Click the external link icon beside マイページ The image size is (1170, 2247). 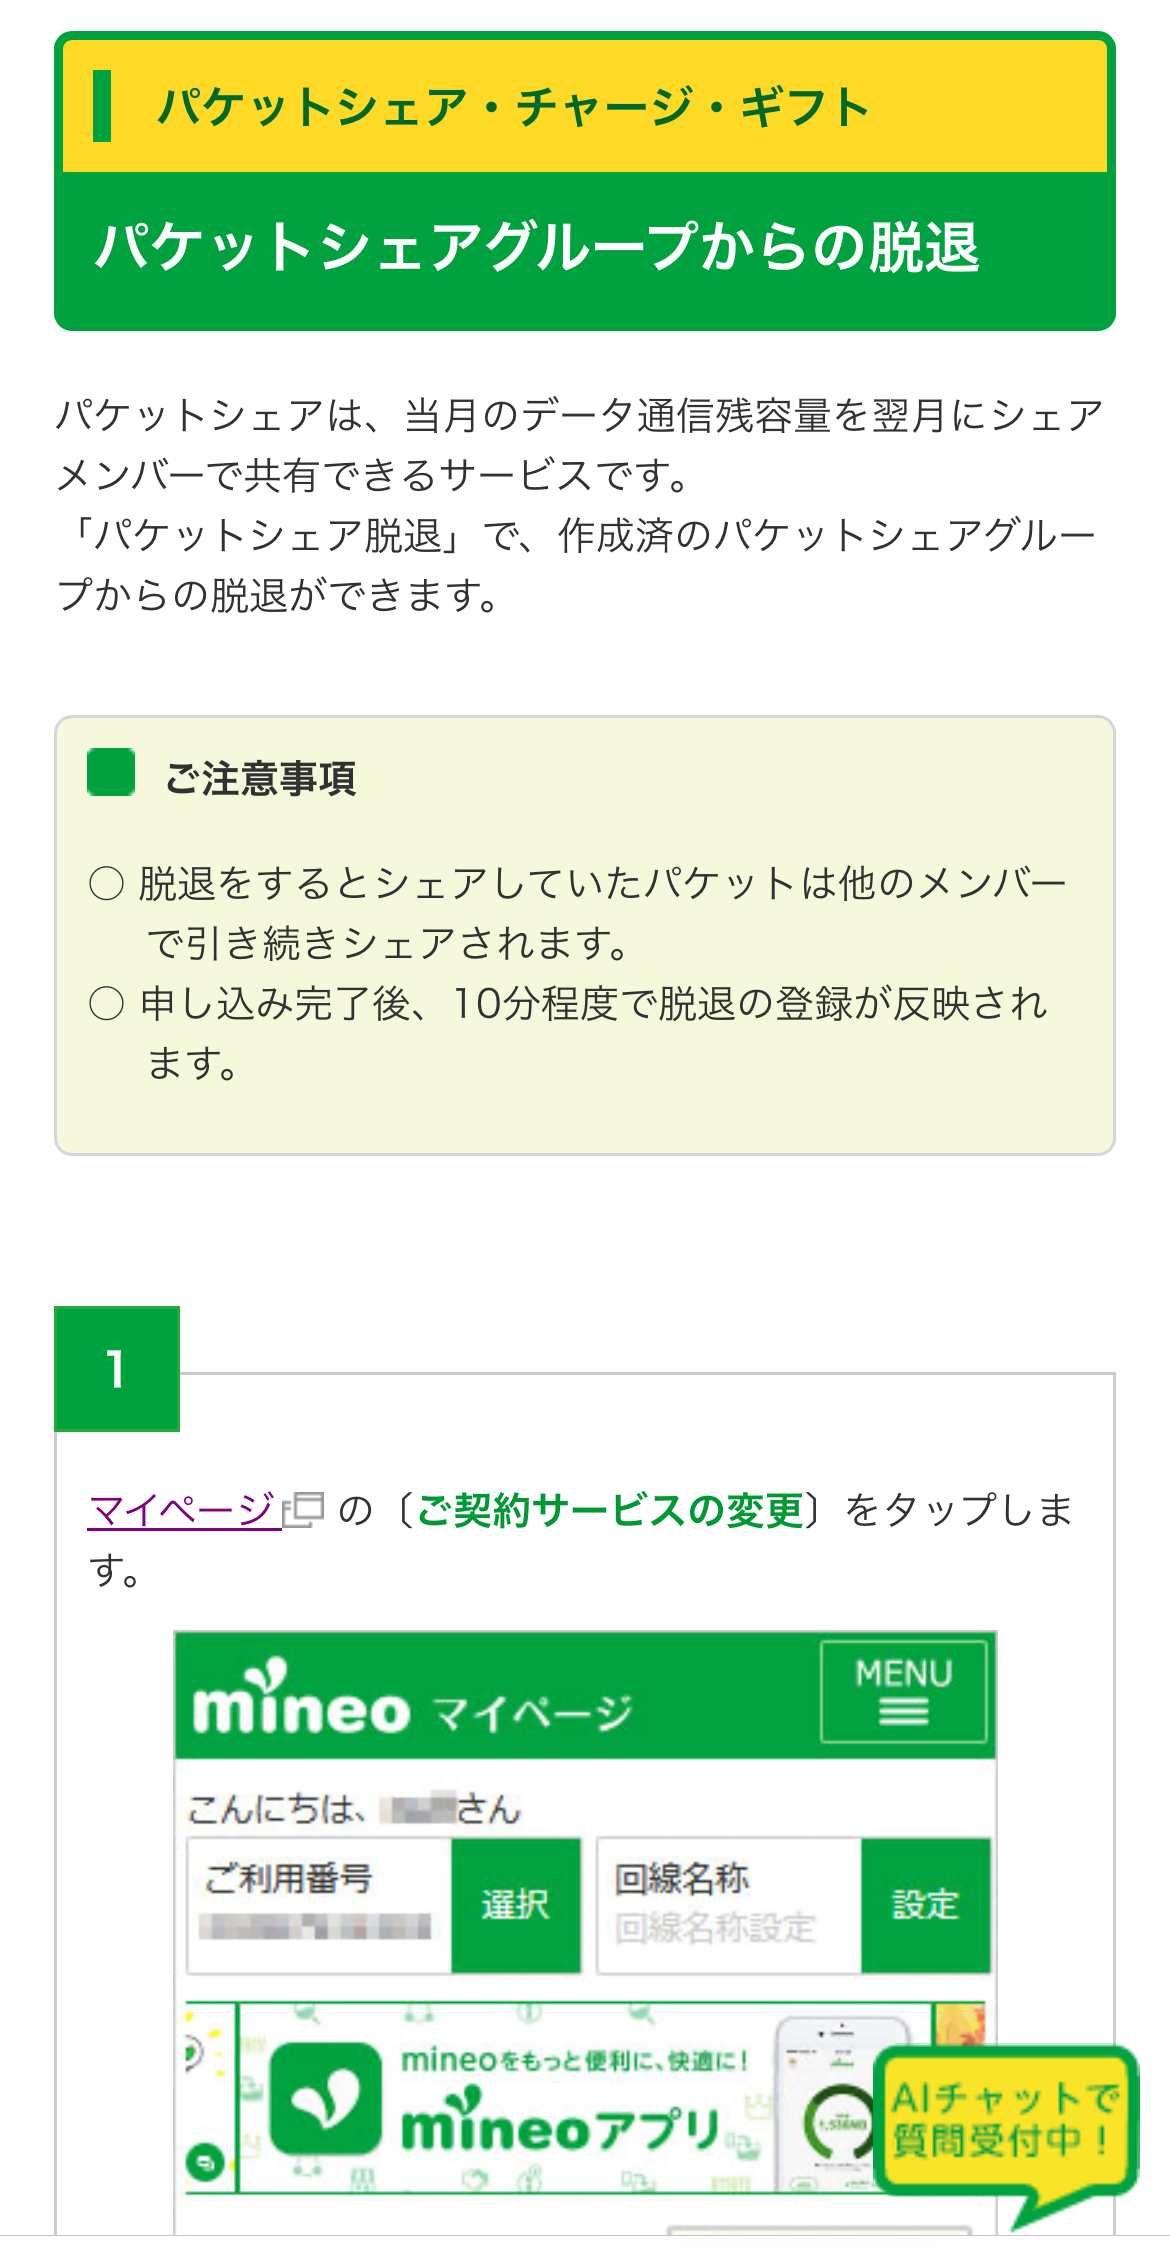(x=304, y=1509)
